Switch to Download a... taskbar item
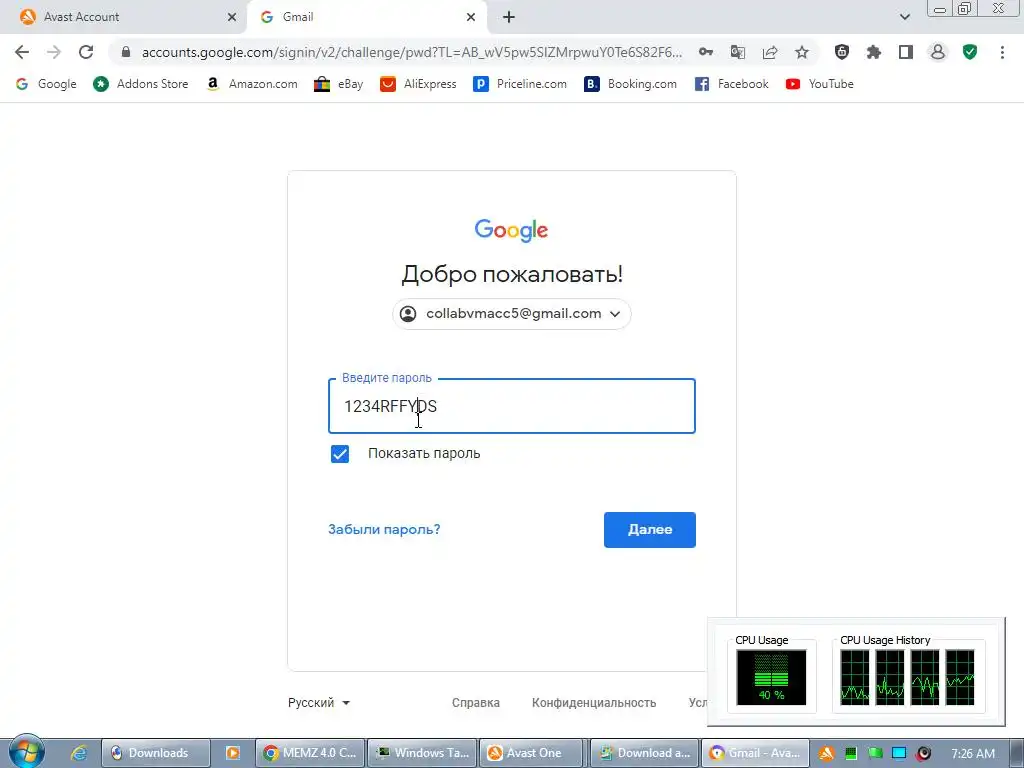 click(x=644, y=753)
